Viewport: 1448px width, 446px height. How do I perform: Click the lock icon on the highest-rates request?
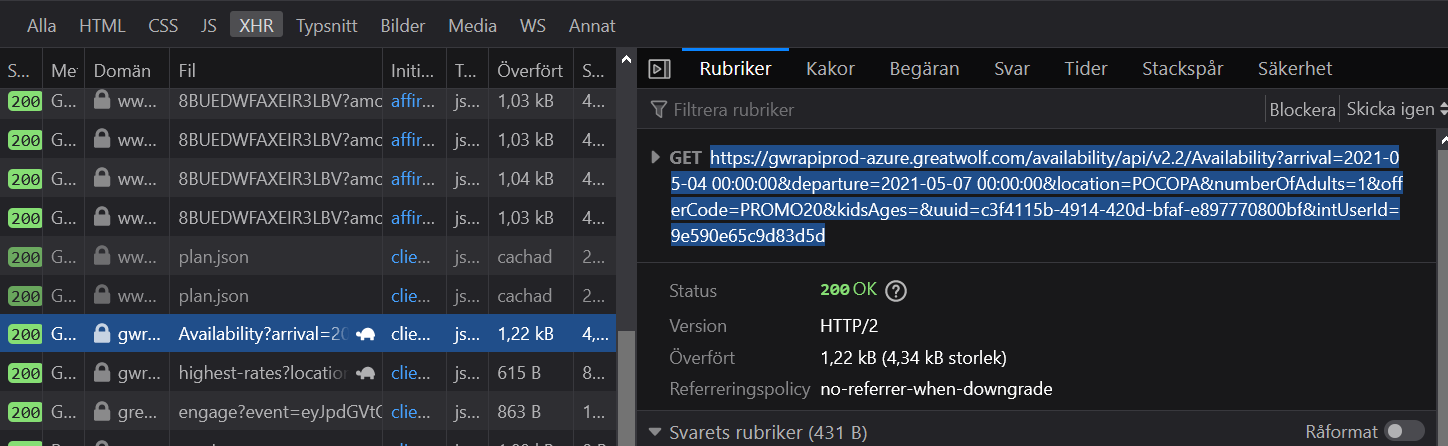(102, 373)
